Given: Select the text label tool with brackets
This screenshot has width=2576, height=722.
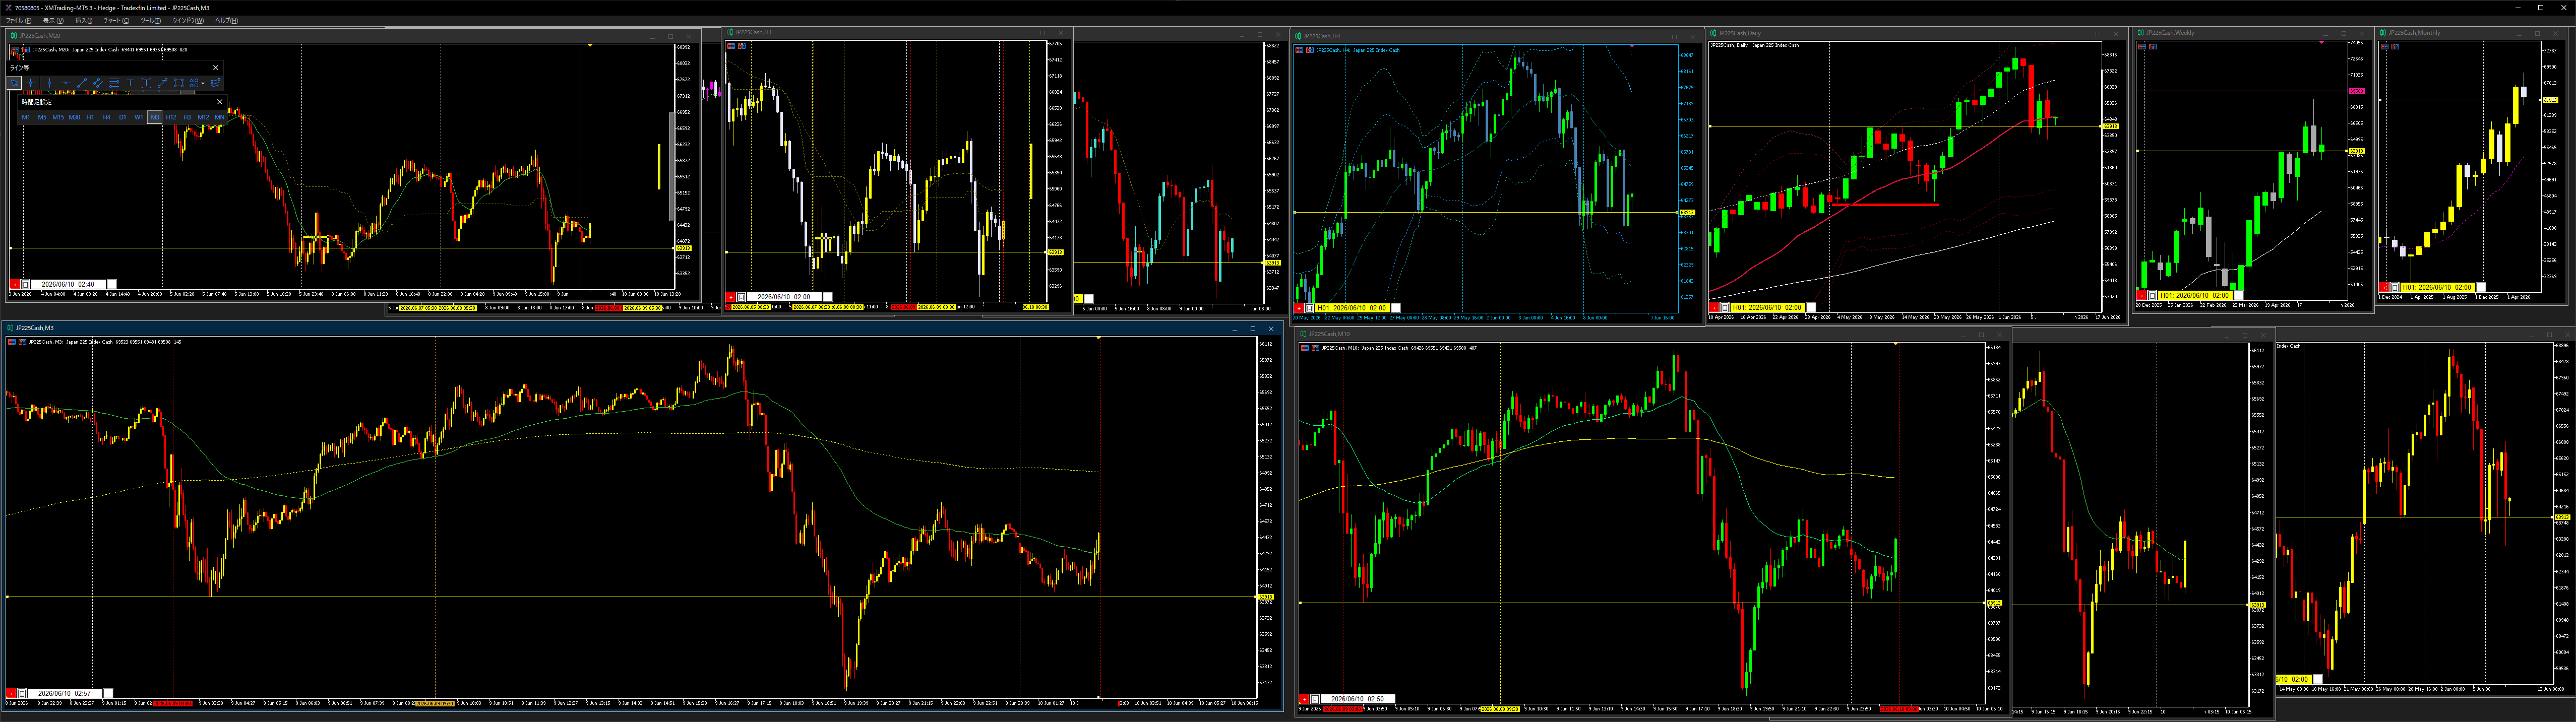Looking at the screenshot, I should point(146,83).
